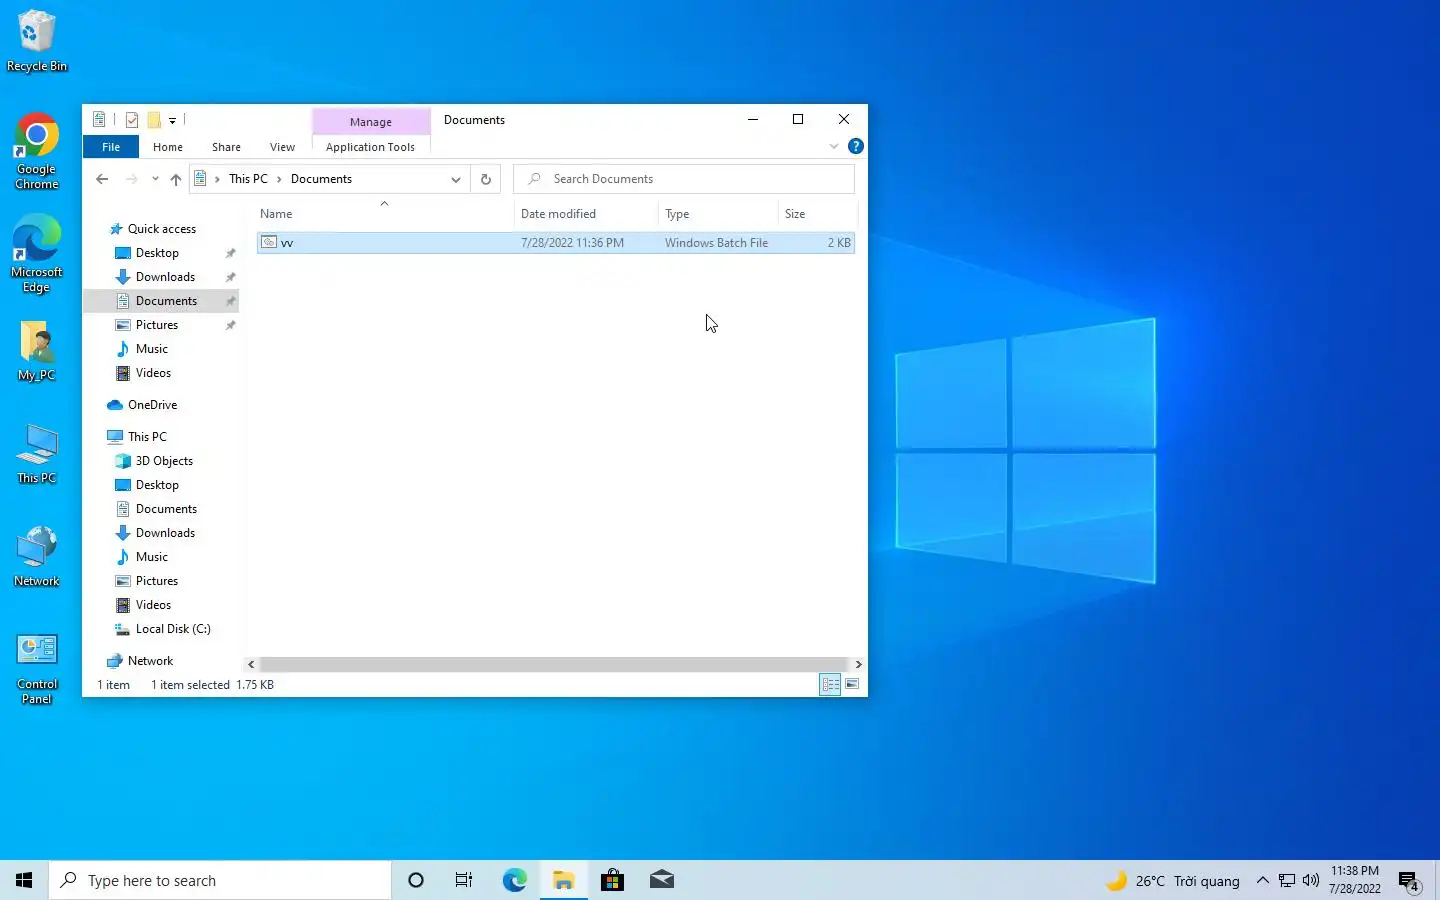Viewport: 1440px width, 900px height.
Task: Open the Windows Start menu
Action: tap(24, 880)
